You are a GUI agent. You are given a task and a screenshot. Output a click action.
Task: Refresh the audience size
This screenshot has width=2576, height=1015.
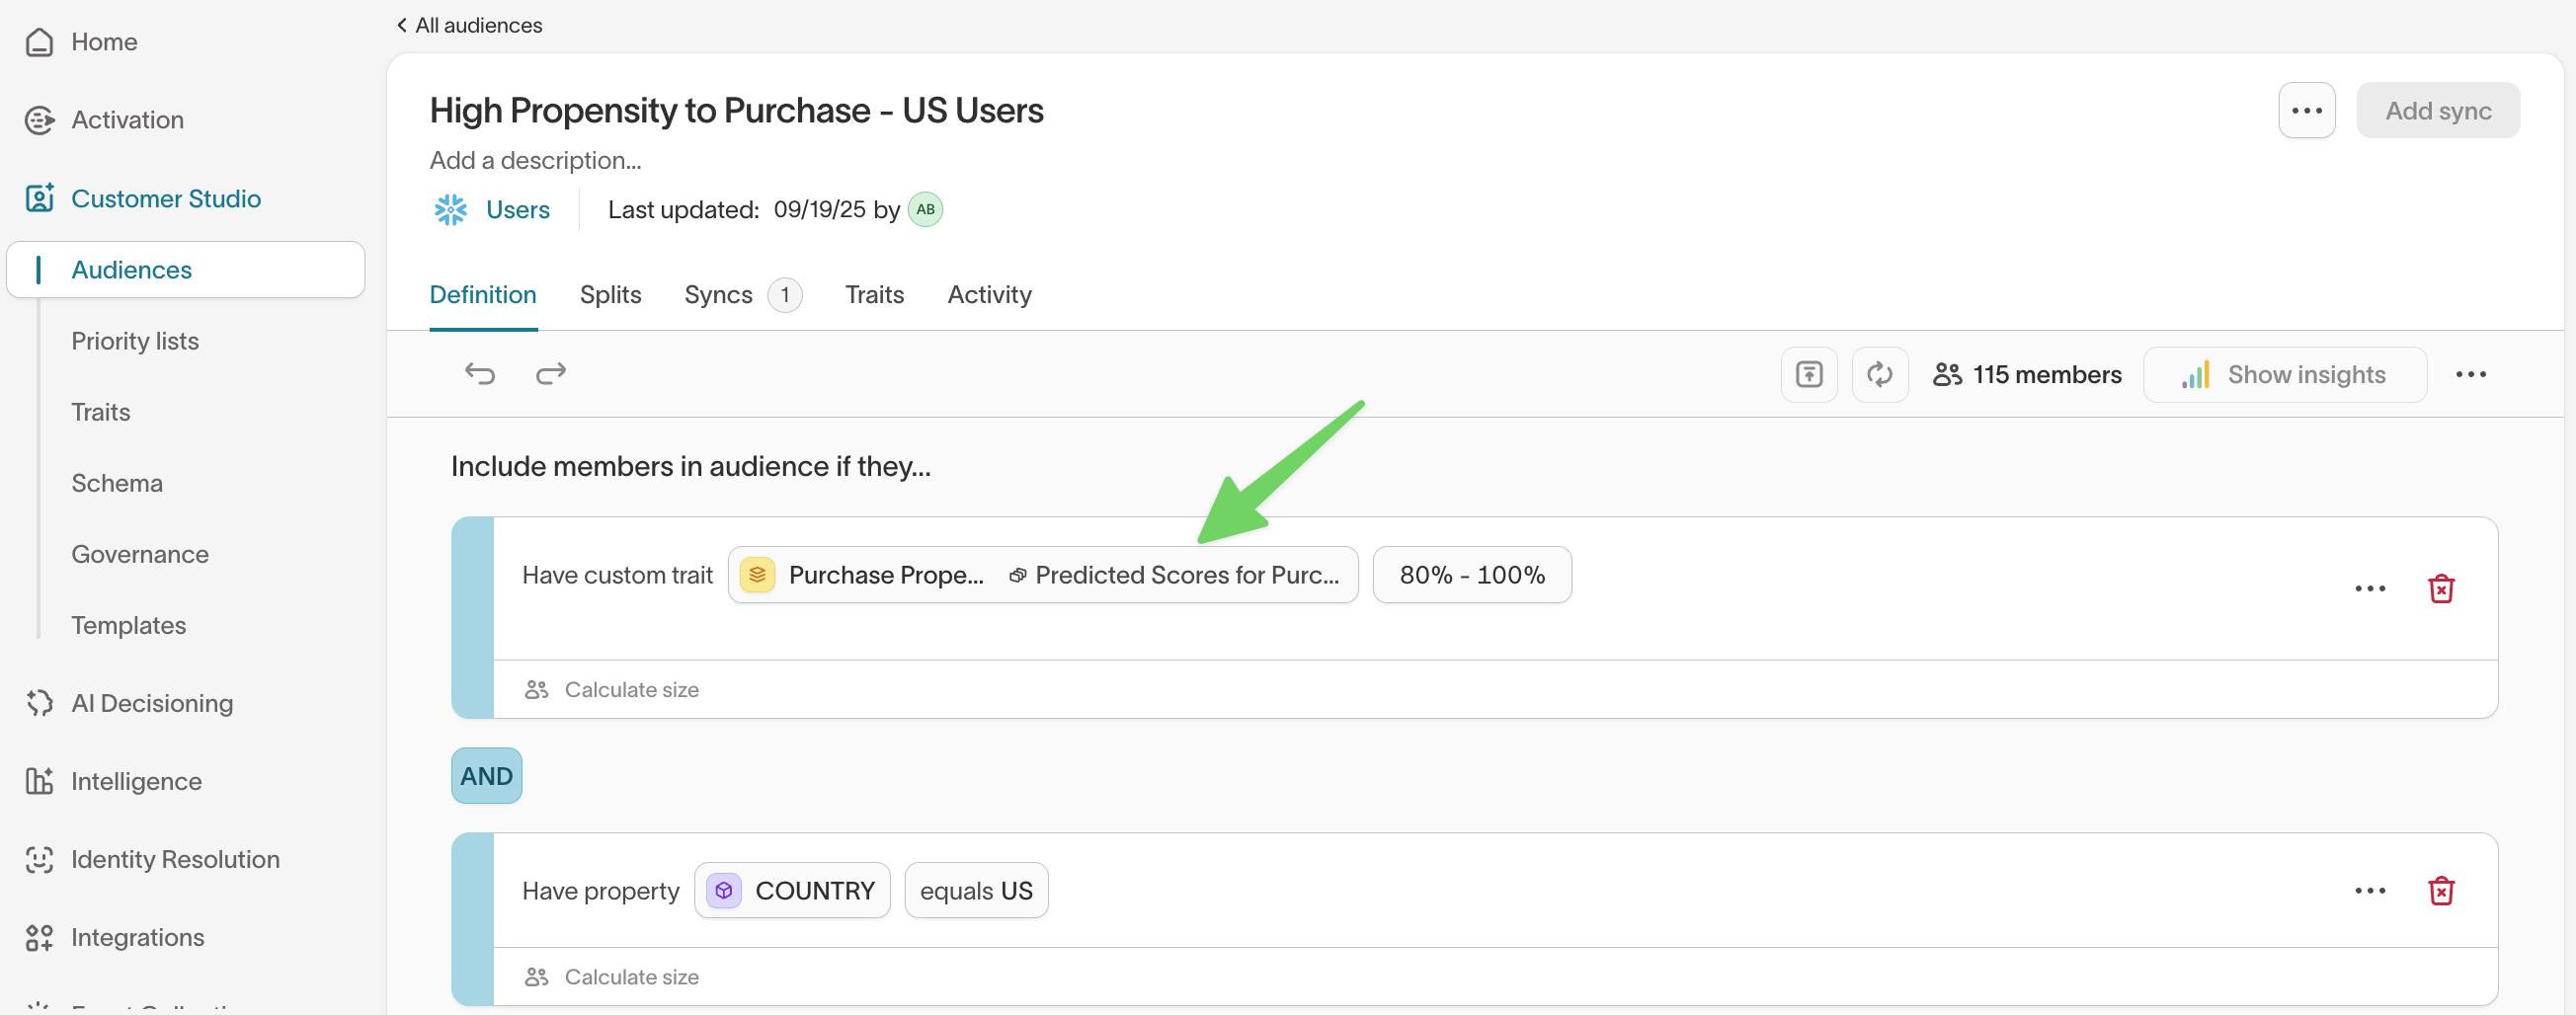(x=1879, y=375)
